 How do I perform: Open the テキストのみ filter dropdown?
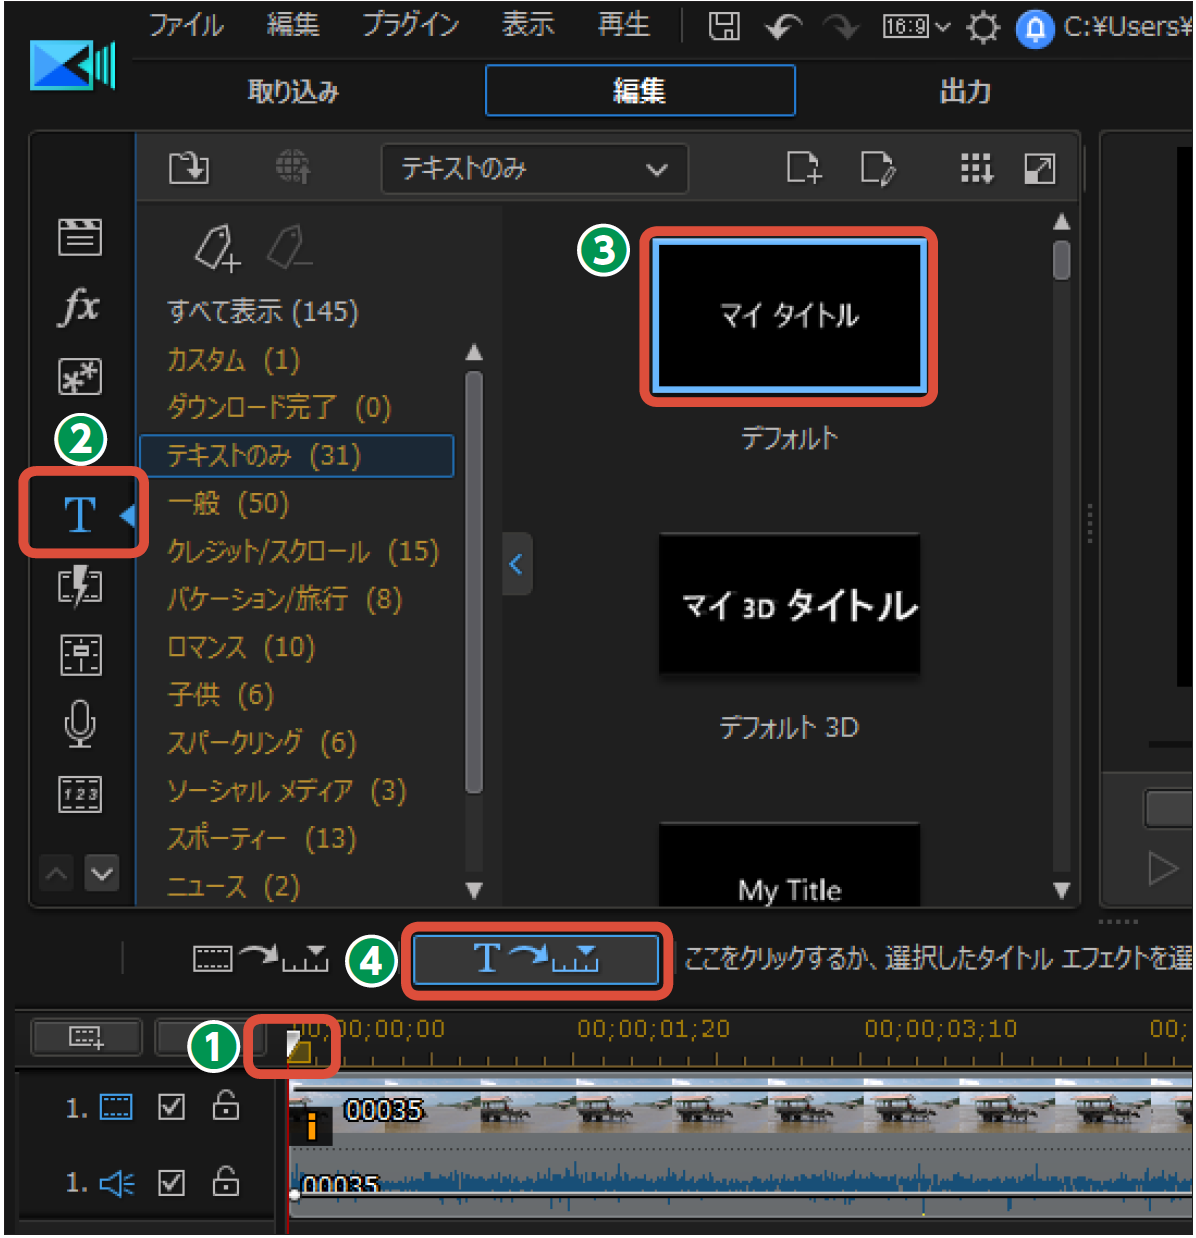tap(534, 169)
